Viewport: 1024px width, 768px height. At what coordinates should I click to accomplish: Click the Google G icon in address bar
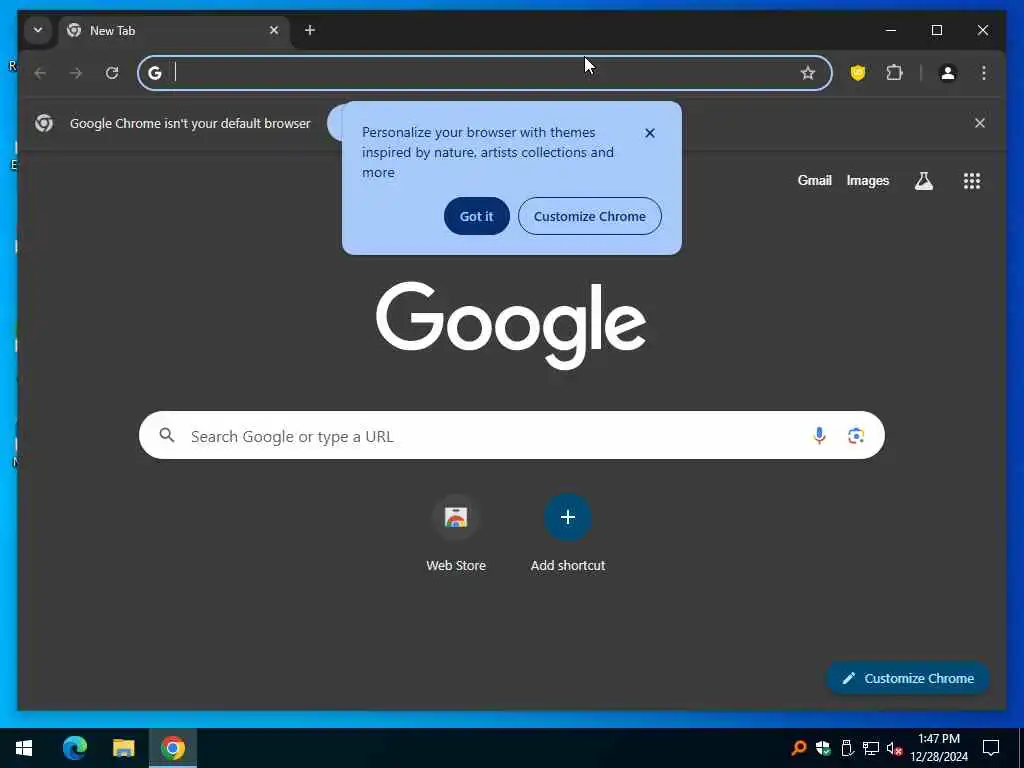pyautogui.click(x=155, y=73)
